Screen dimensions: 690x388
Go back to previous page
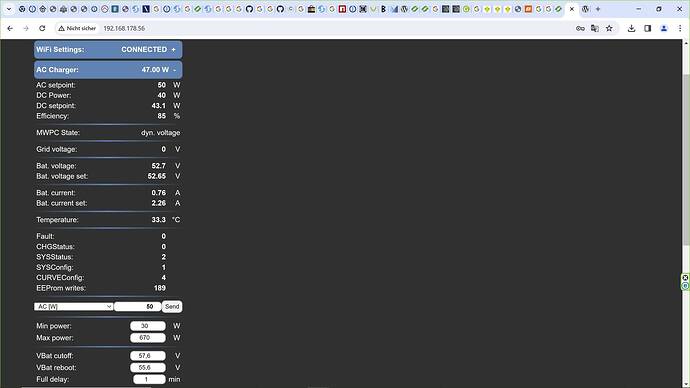click(x=10, y=28)
